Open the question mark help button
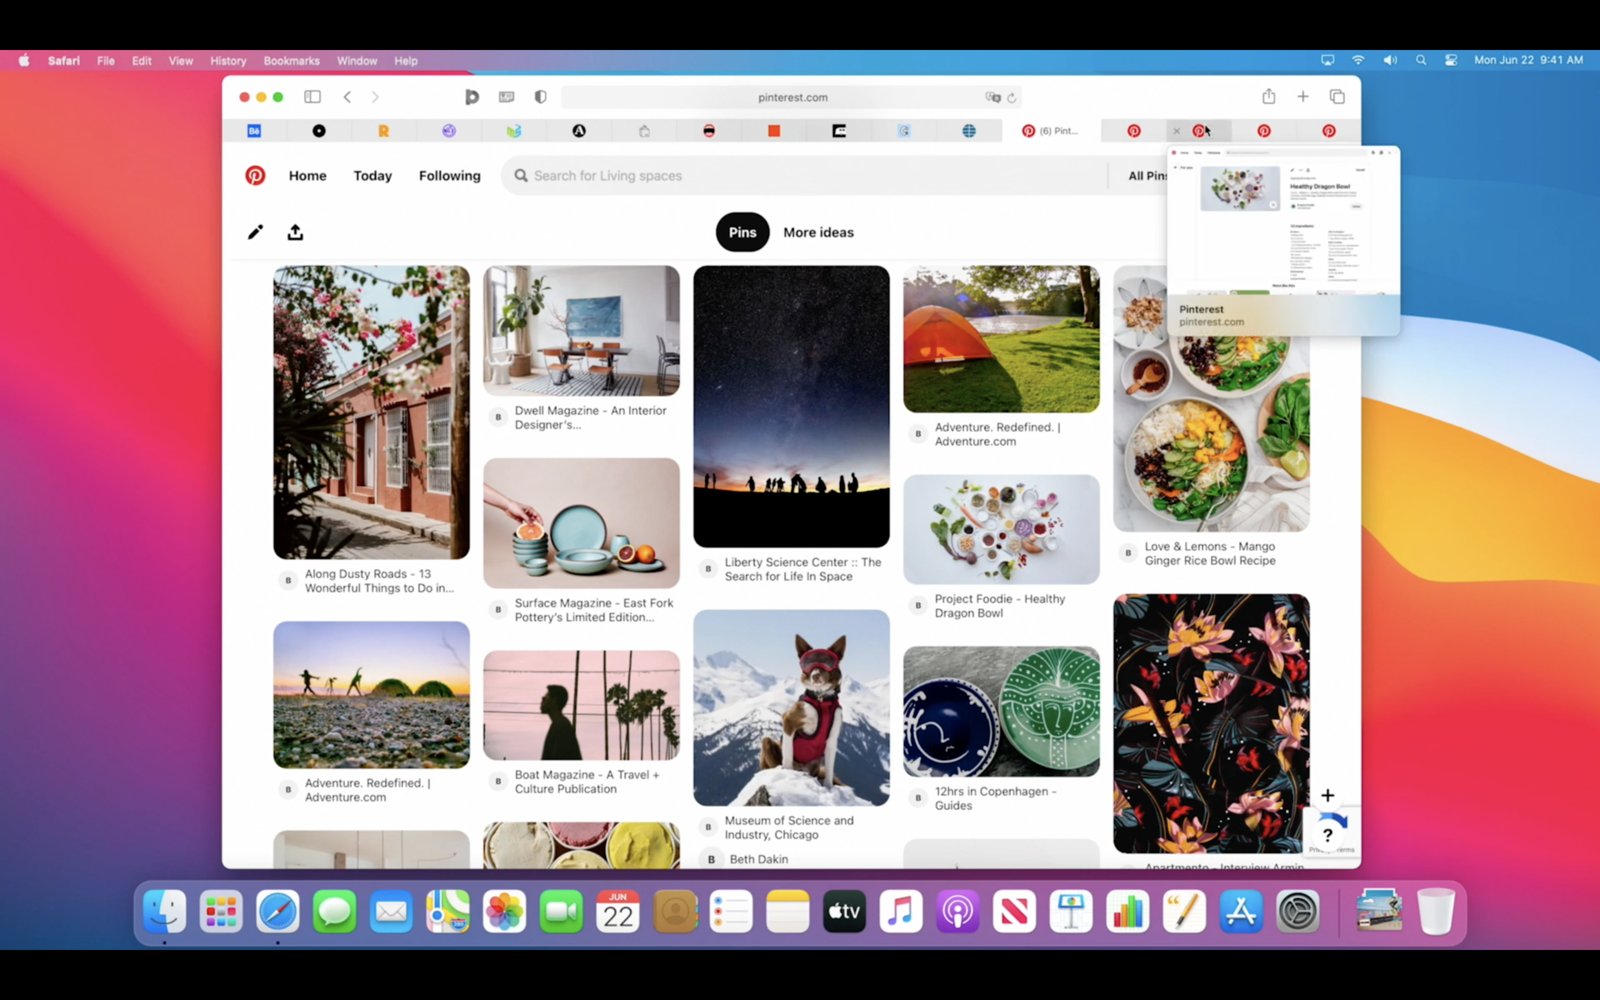The width and height of the screenshot is (1600, 1000). coord(1327,835)
